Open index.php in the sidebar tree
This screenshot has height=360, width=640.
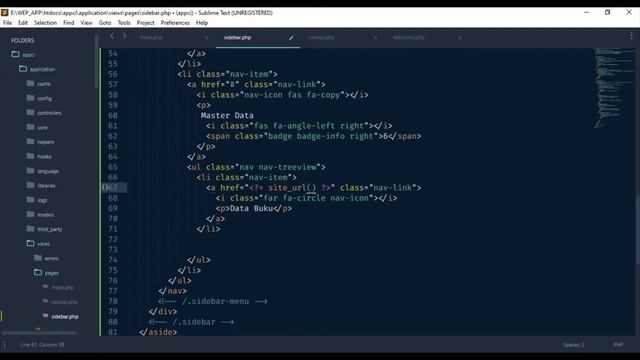62,287
